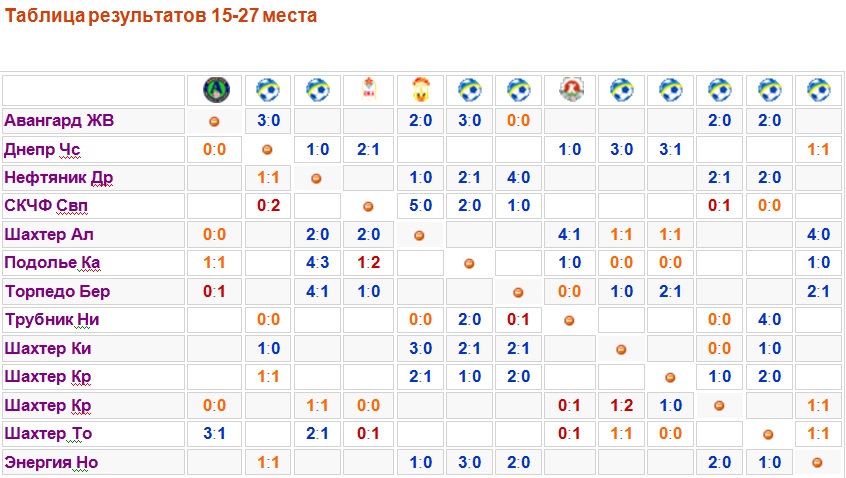Select the Нефтяник Др team name
This screenshot has height=478, width=846.
(x=58, y=178)
